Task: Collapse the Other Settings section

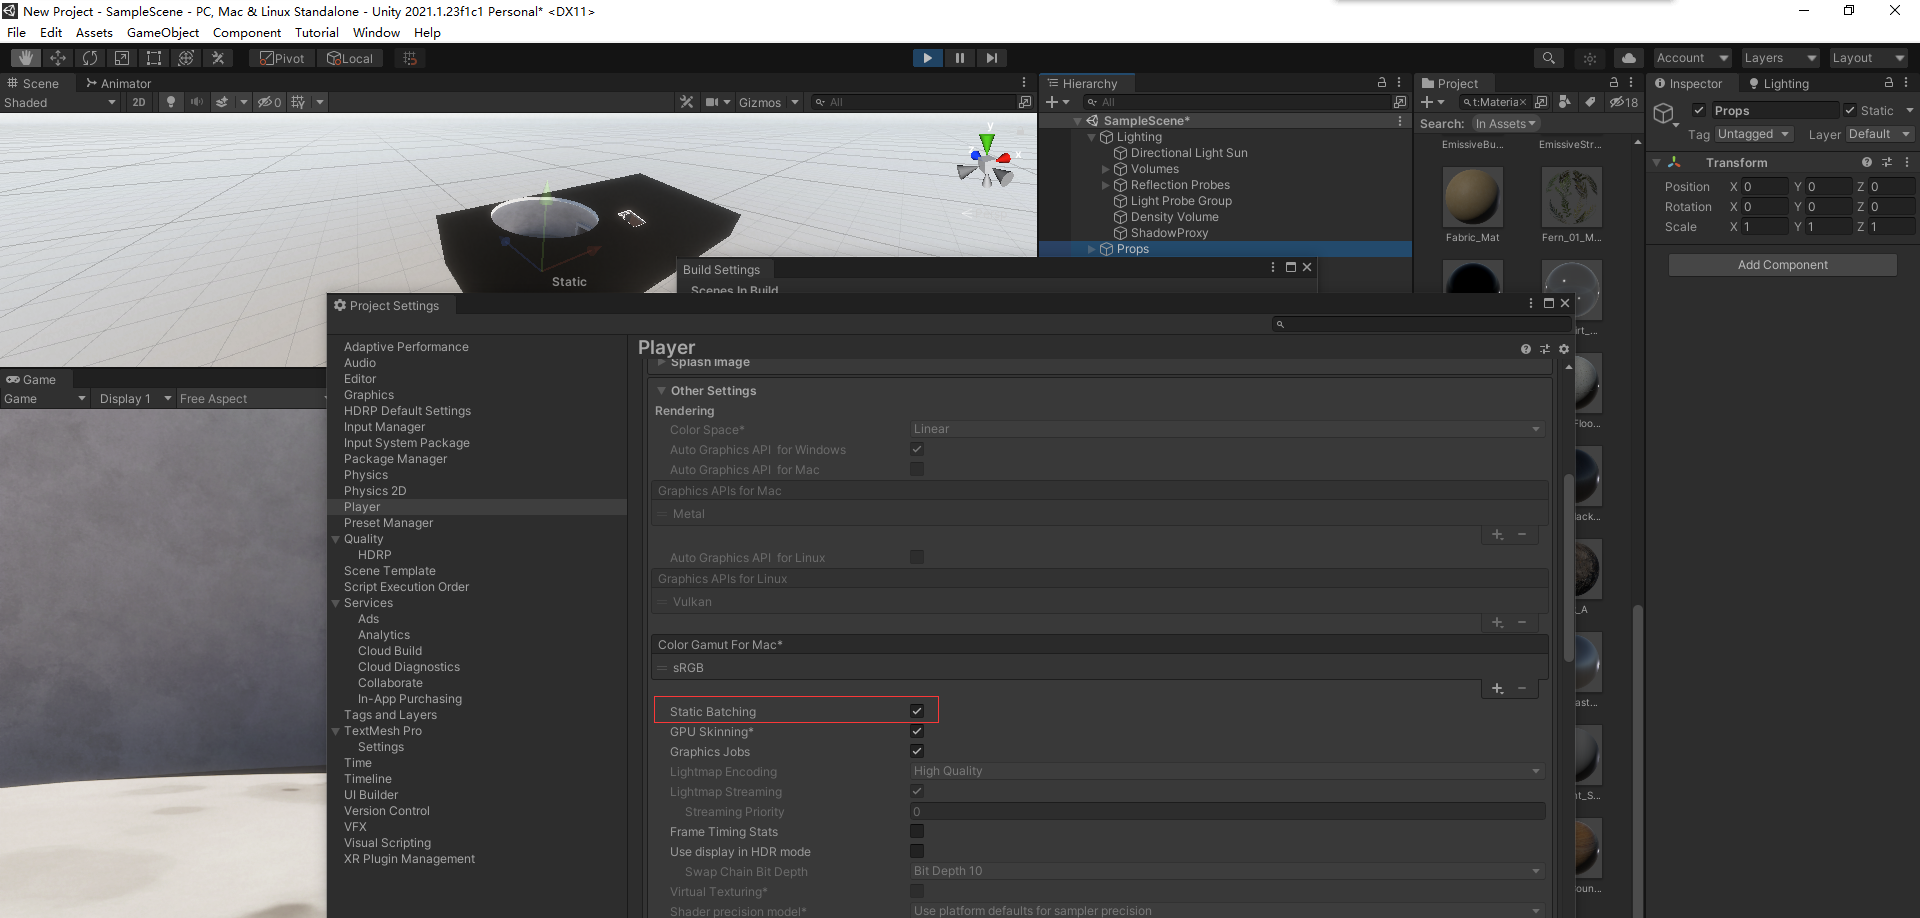Action: 662,391
